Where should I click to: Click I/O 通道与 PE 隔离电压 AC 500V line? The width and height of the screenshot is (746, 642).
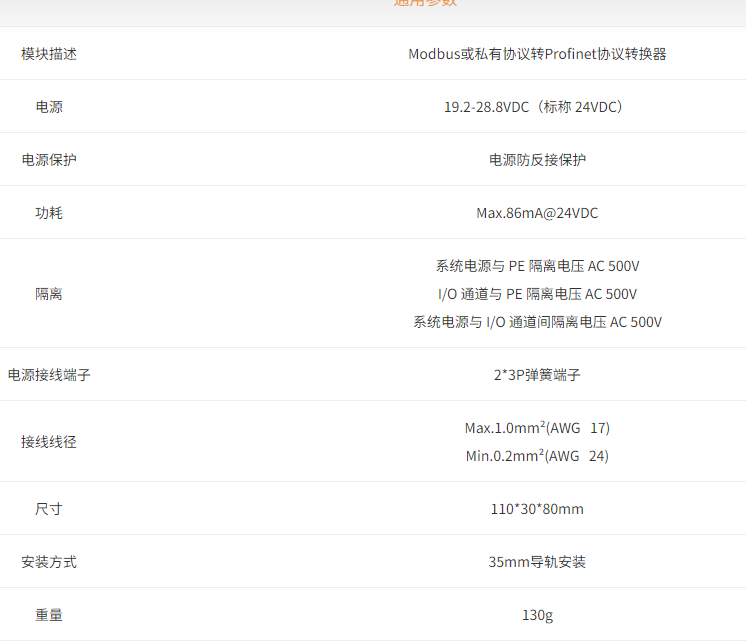click(537, 294)
